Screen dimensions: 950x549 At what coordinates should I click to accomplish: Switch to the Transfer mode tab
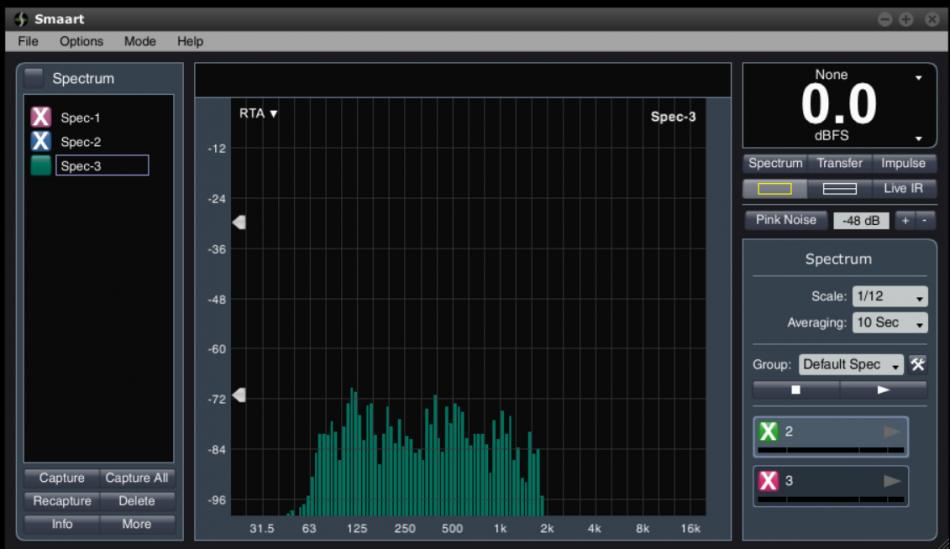(840, 163)
